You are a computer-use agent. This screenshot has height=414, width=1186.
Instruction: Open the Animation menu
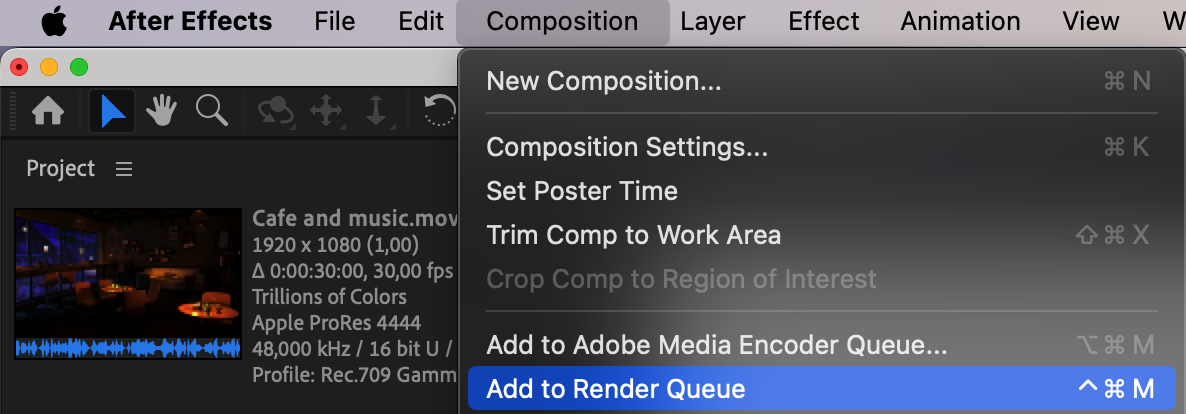[x=960, y=21]
